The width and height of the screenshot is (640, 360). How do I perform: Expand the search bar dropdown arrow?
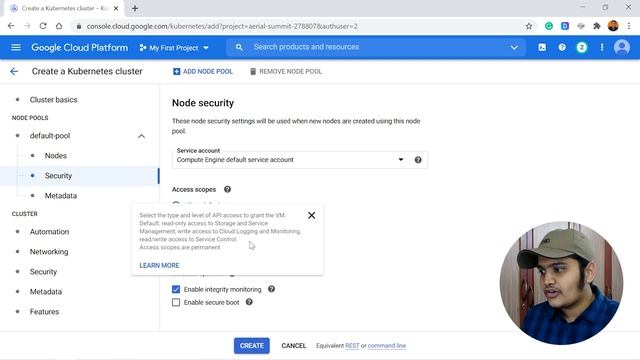point(514,47)
